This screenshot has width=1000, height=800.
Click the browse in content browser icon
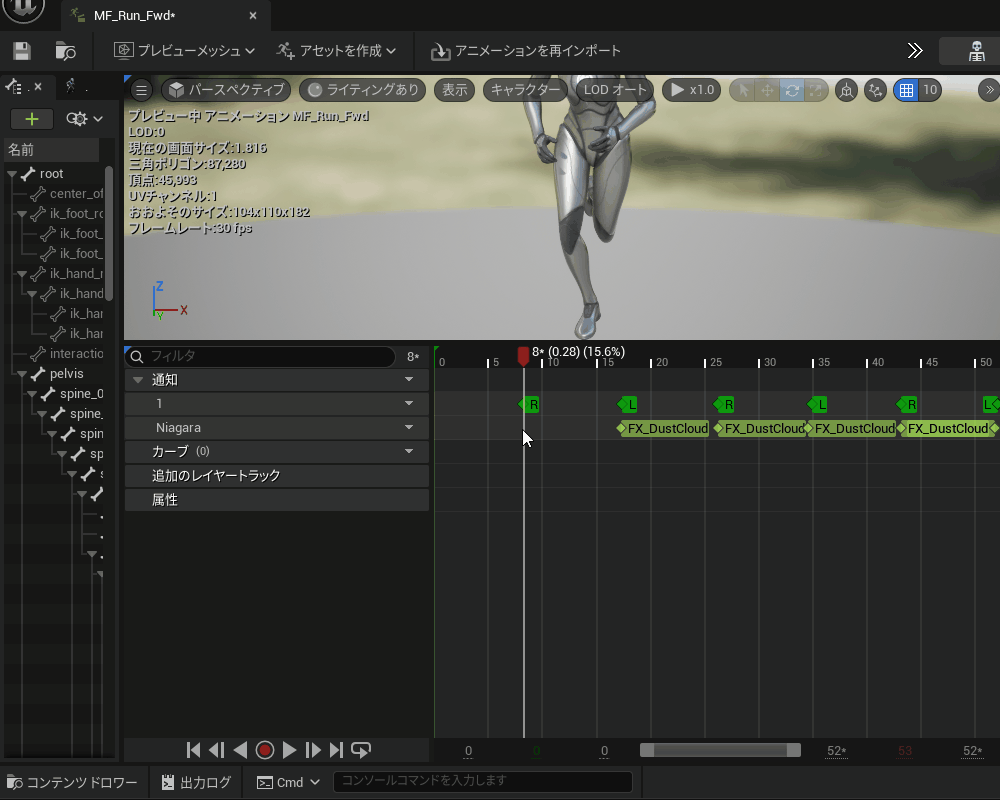pos(66,51)
